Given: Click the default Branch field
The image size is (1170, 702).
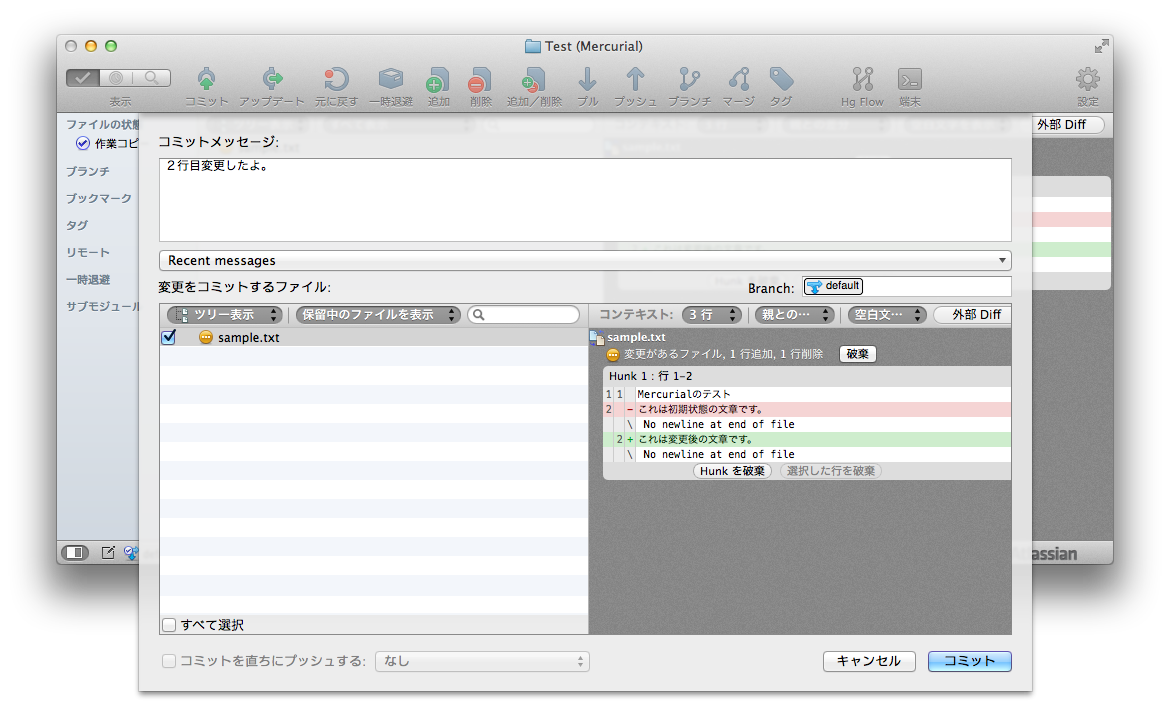Looking at the screenshot, I should pos(907,286).
